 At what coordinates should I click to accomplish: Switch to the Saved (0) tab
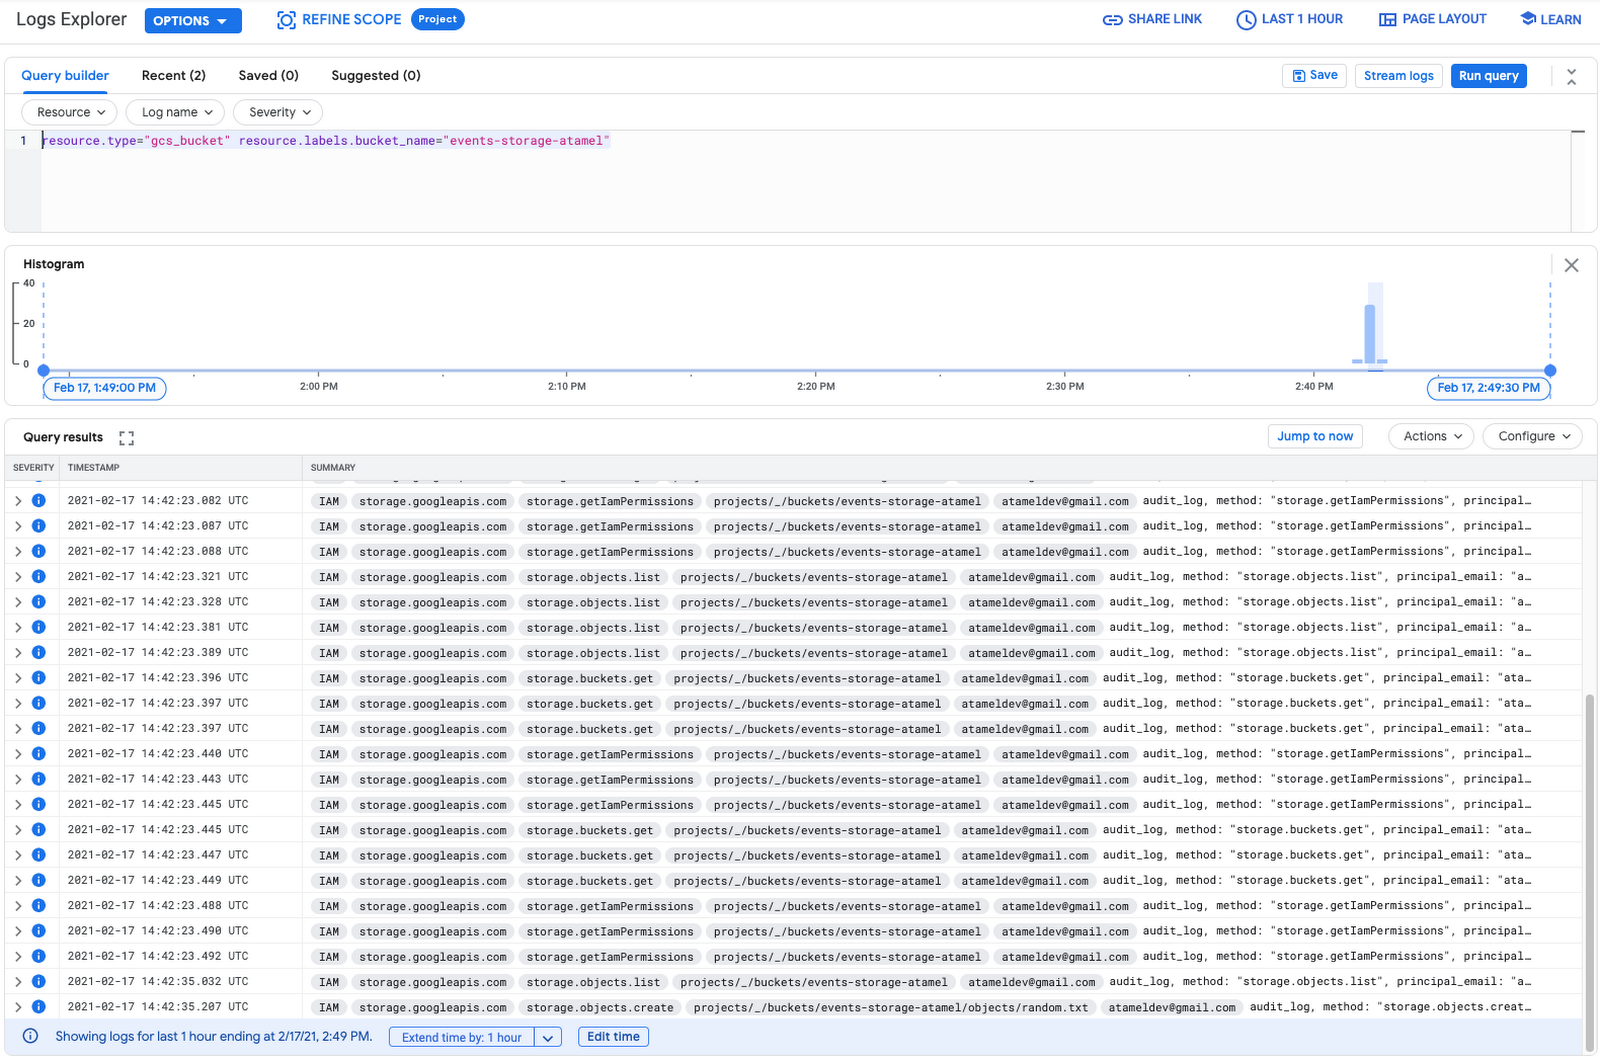(268, 75)
